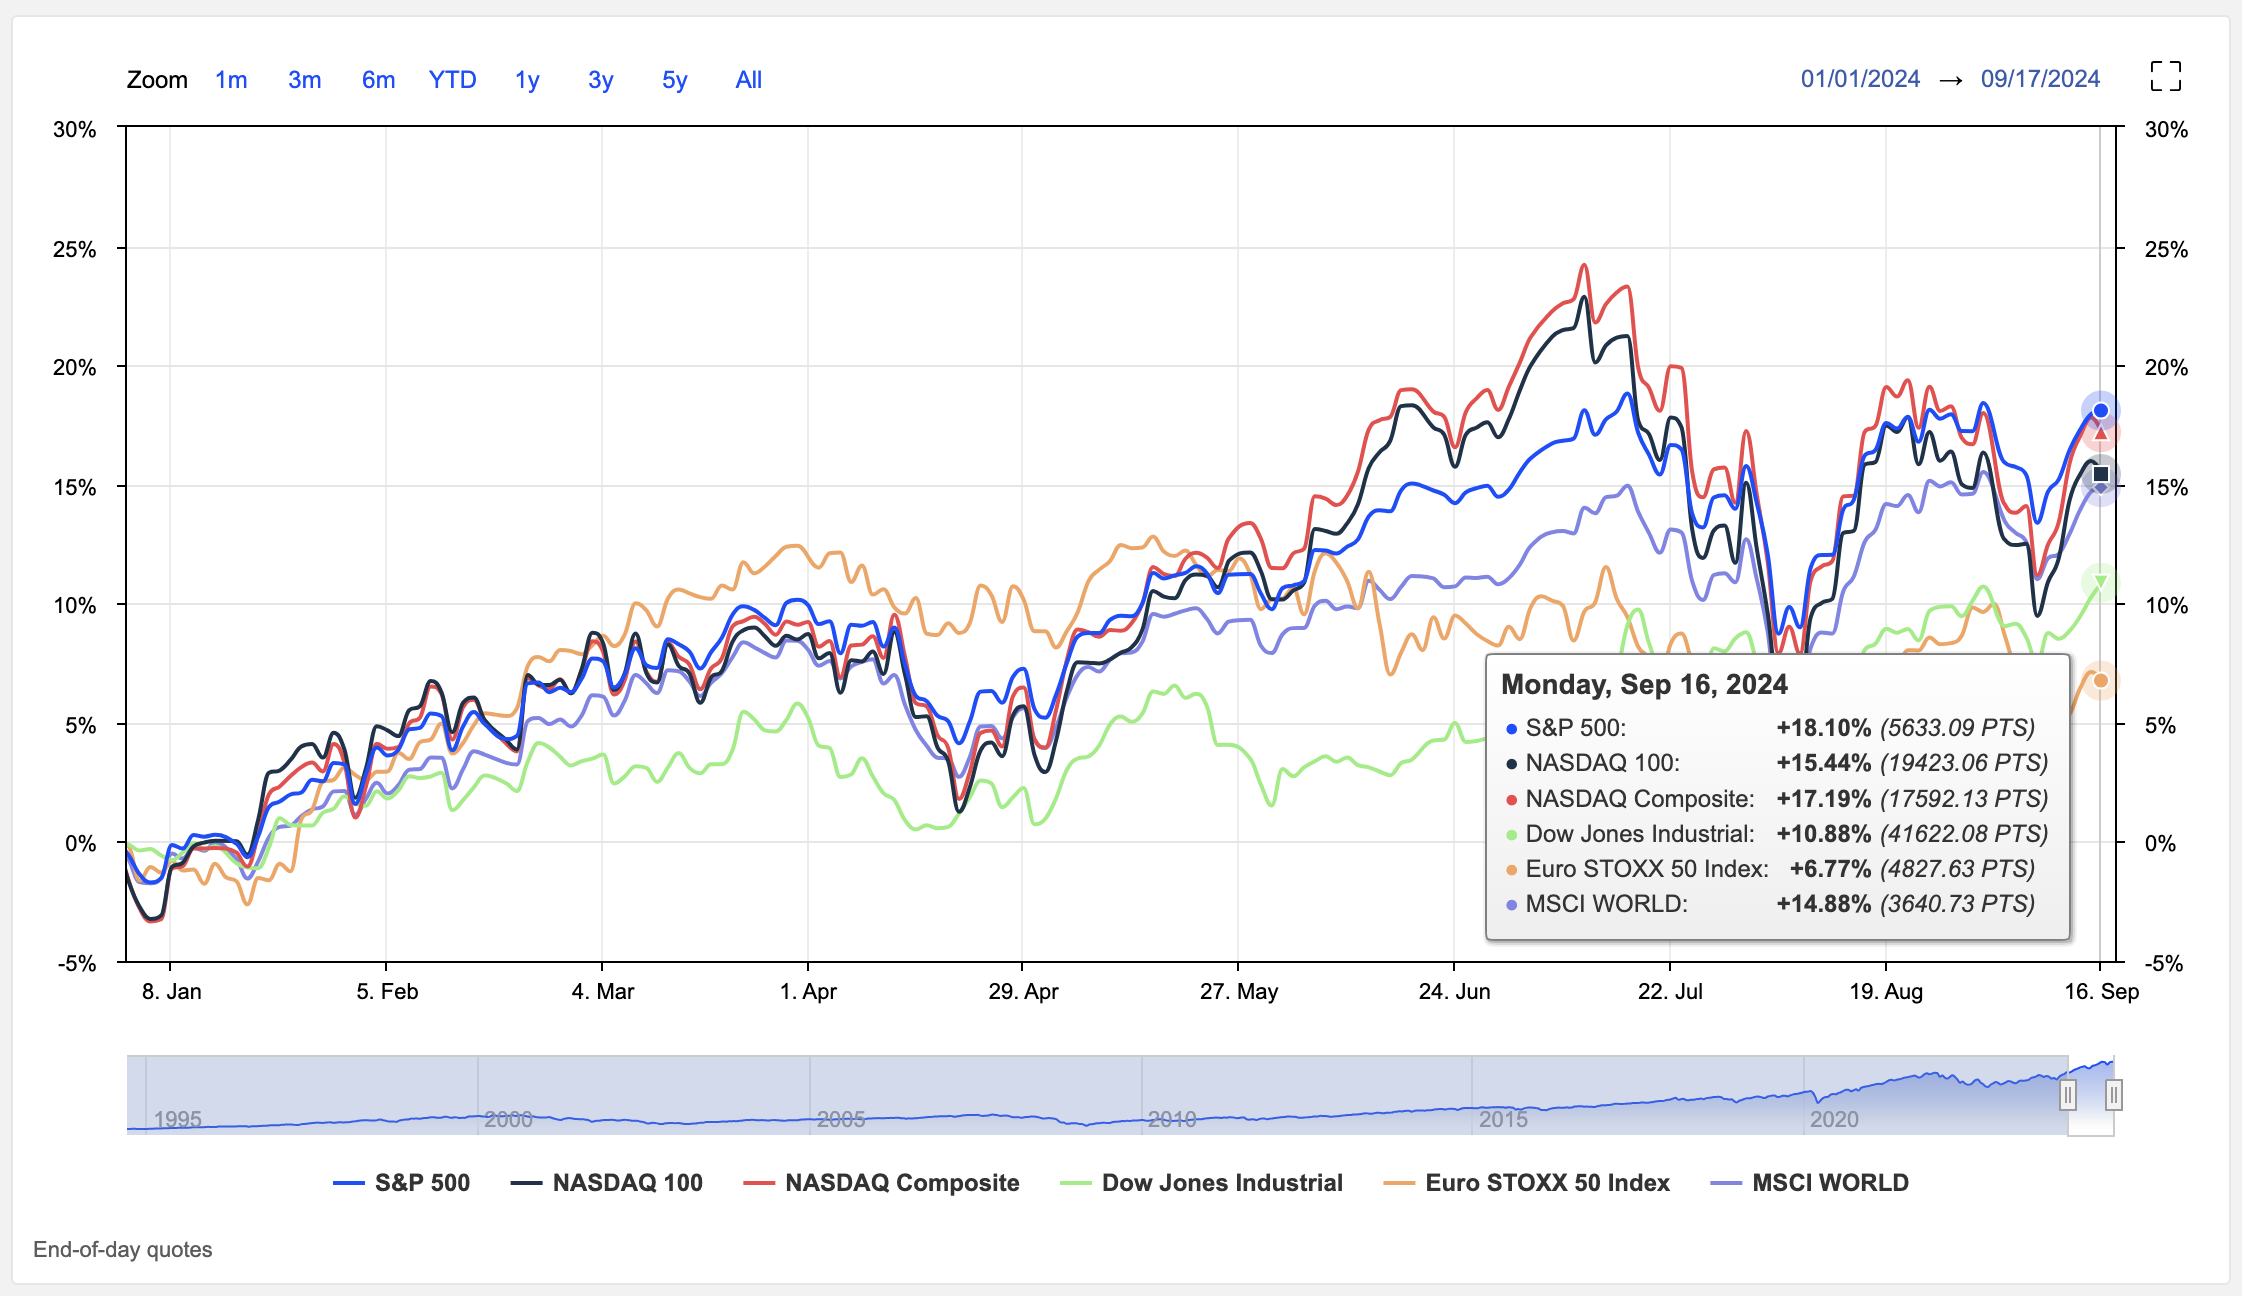Click the S&P 500 blue data point marker

2101,410
